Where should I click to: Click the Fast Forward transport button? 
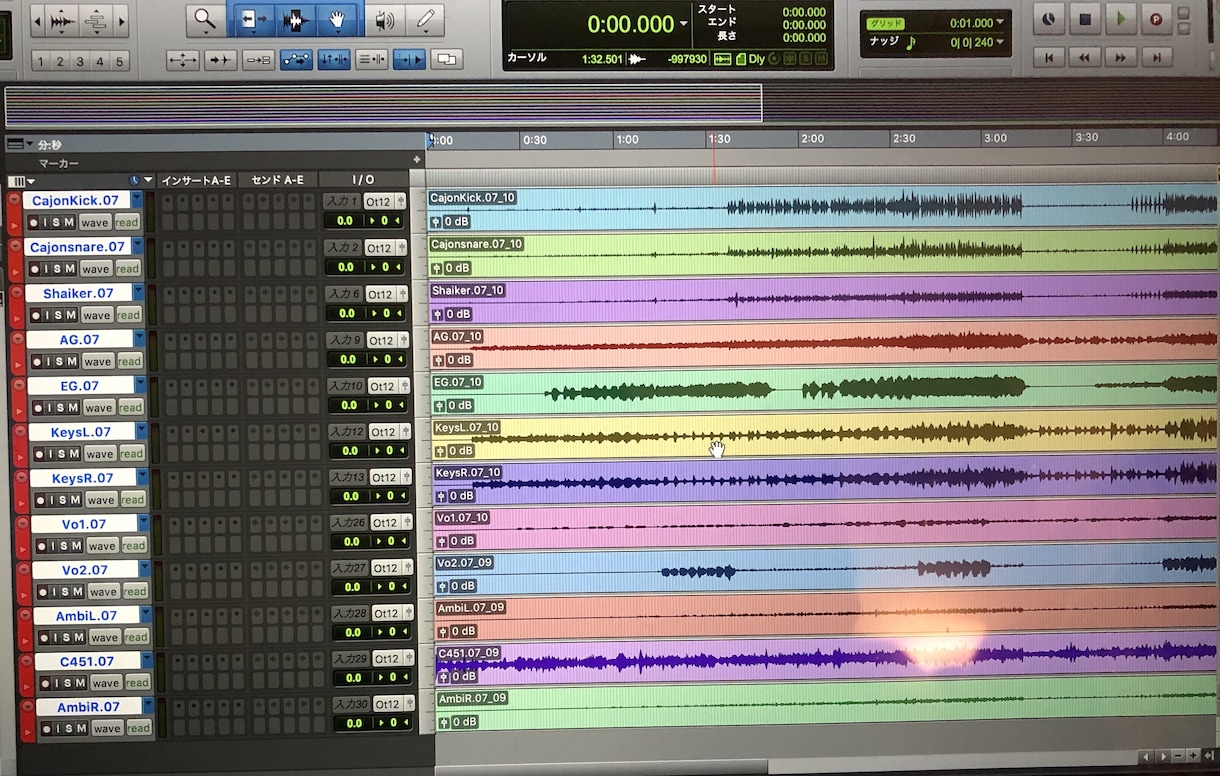(x=1120, y=58)
